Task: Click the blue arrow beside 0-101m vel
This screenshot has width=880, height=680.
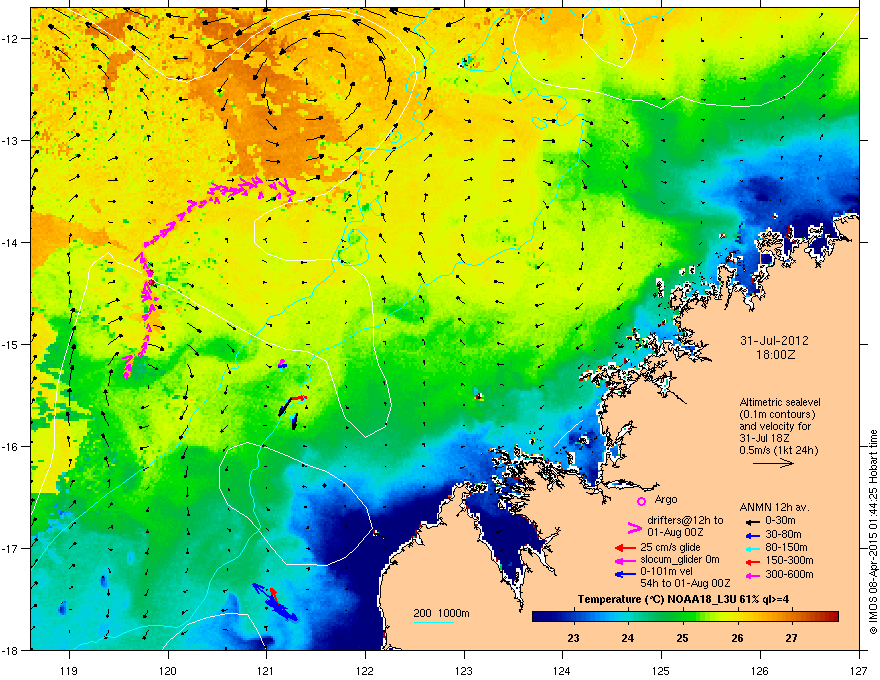Action: [x=625, y=573]
